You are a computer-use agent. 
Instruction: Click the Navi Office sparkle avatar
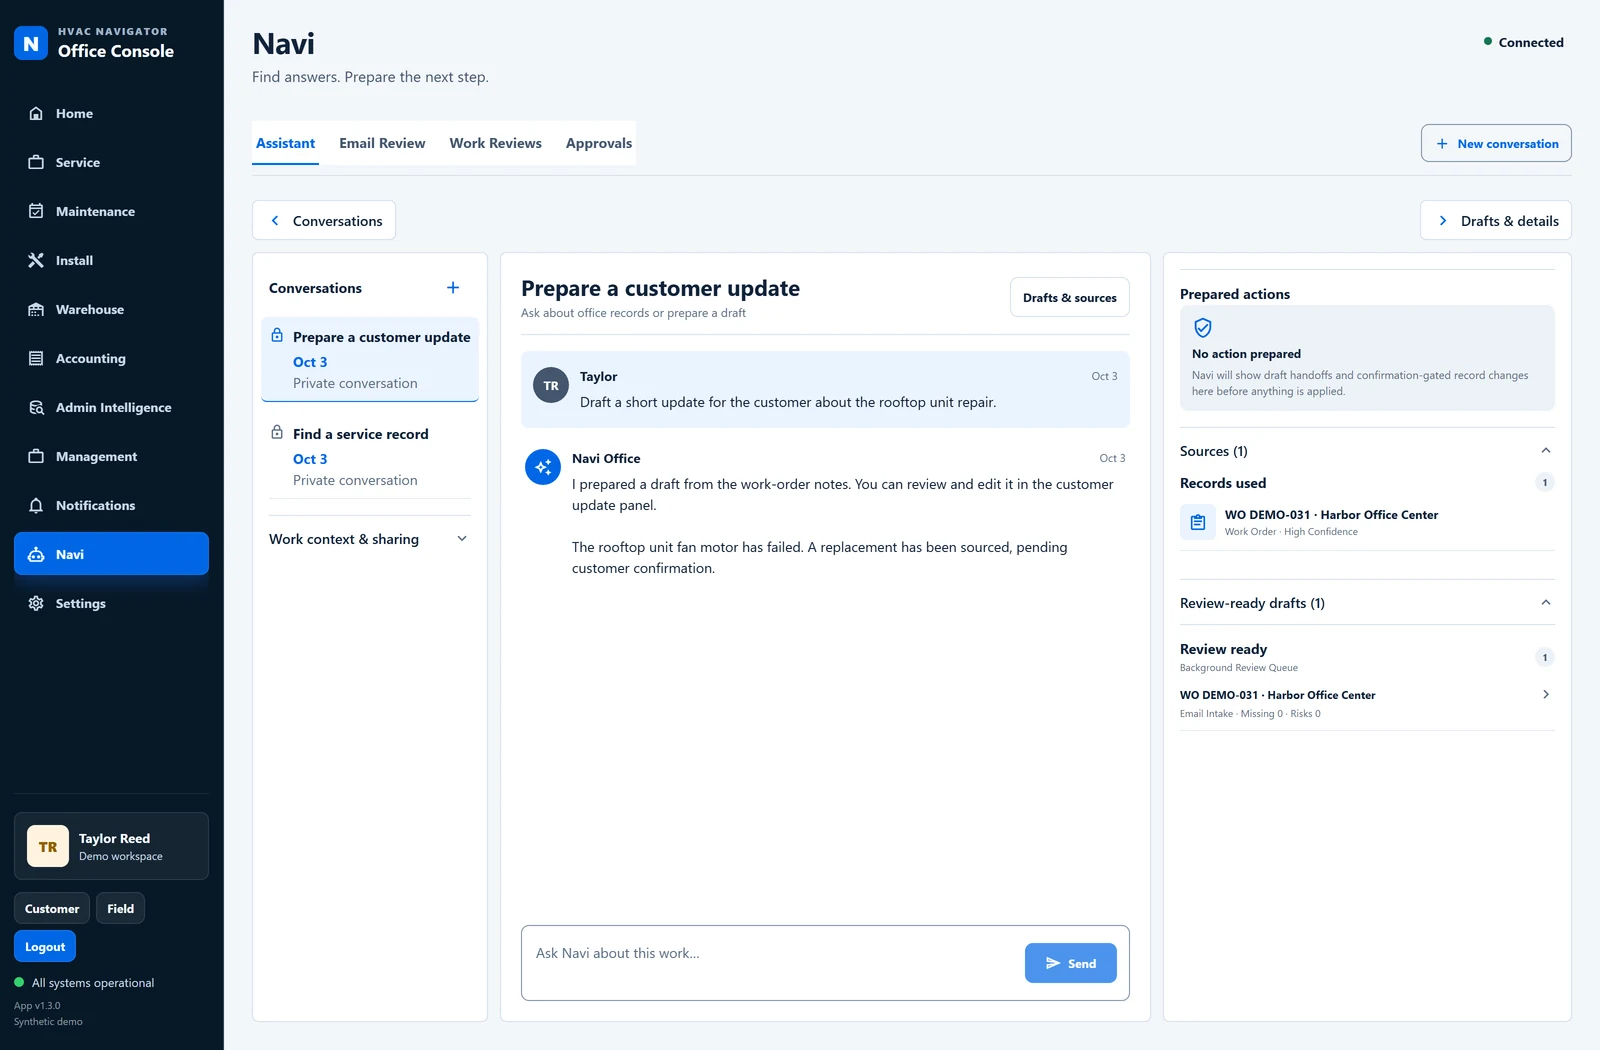pyautogui.click(x=543, y=467)
